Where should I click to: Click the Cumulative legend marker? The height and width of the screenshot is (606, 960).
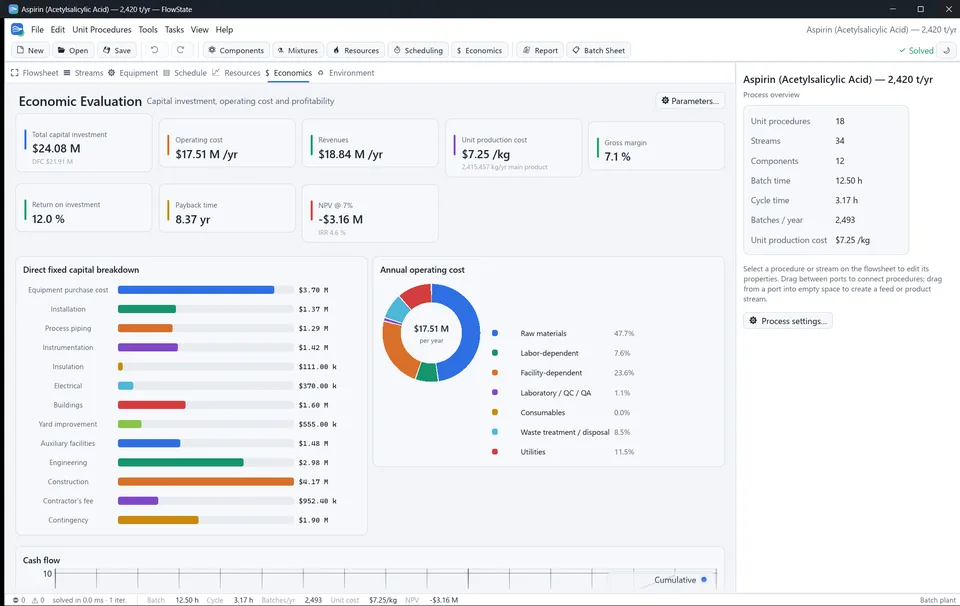[704, 579]
